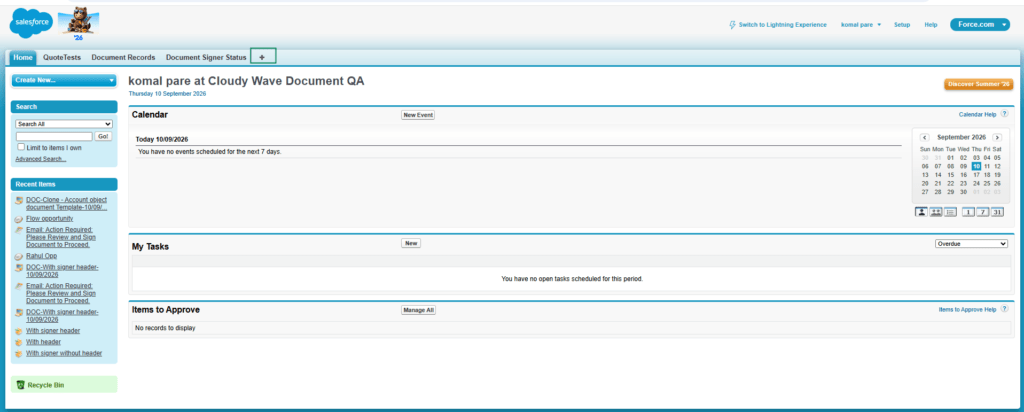Click the Help link in header
The height and width of the screenshot is (412, 1024).
(x=931, y=25)
